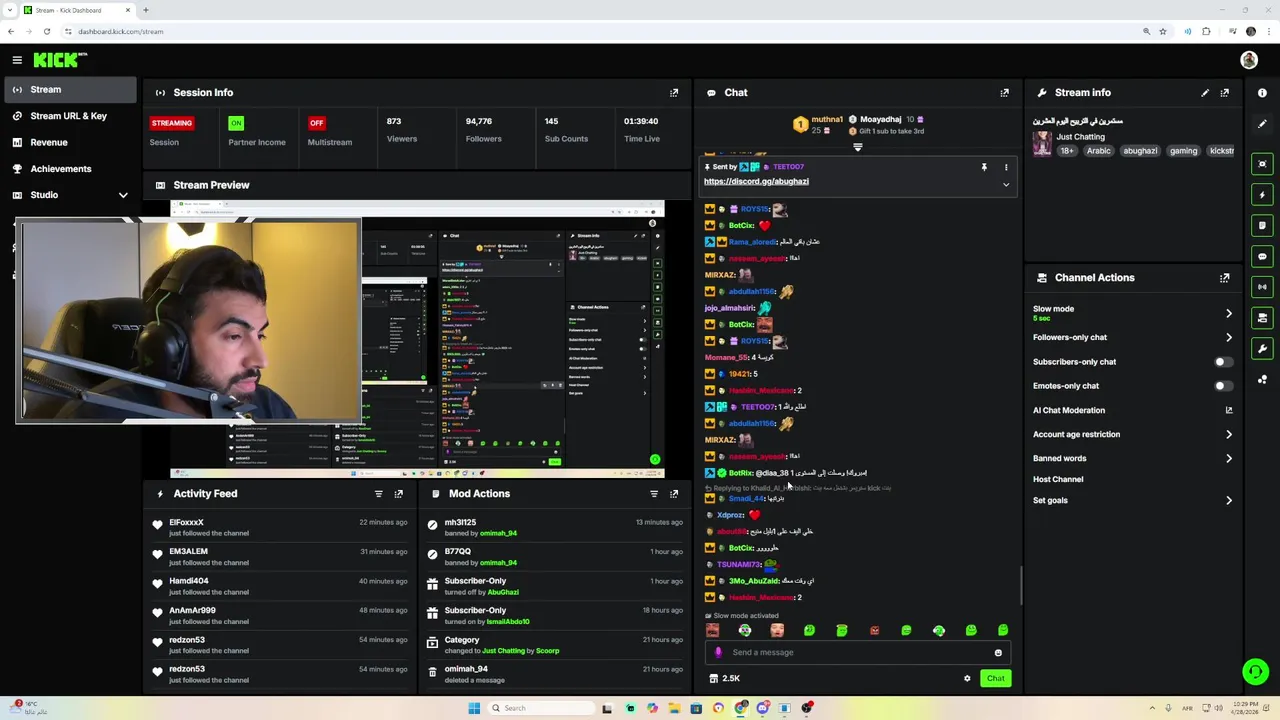1280x720 pixels.
Task: Click the chat scrollbar
Action: click(x=1020, y=585)
